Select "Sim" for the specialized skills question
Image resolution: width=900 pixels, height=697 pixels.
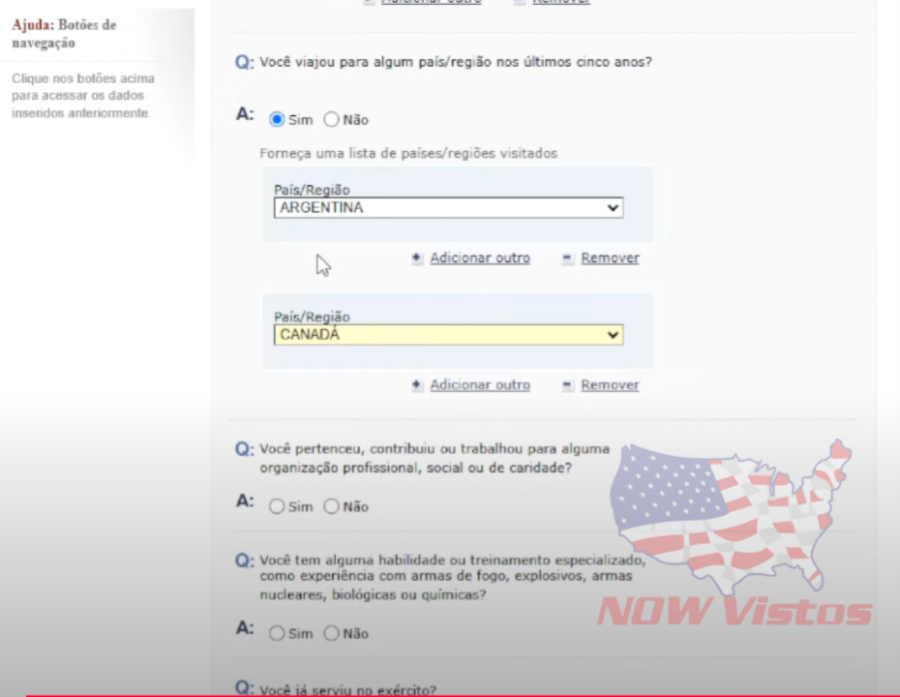[x=276, y=633]
